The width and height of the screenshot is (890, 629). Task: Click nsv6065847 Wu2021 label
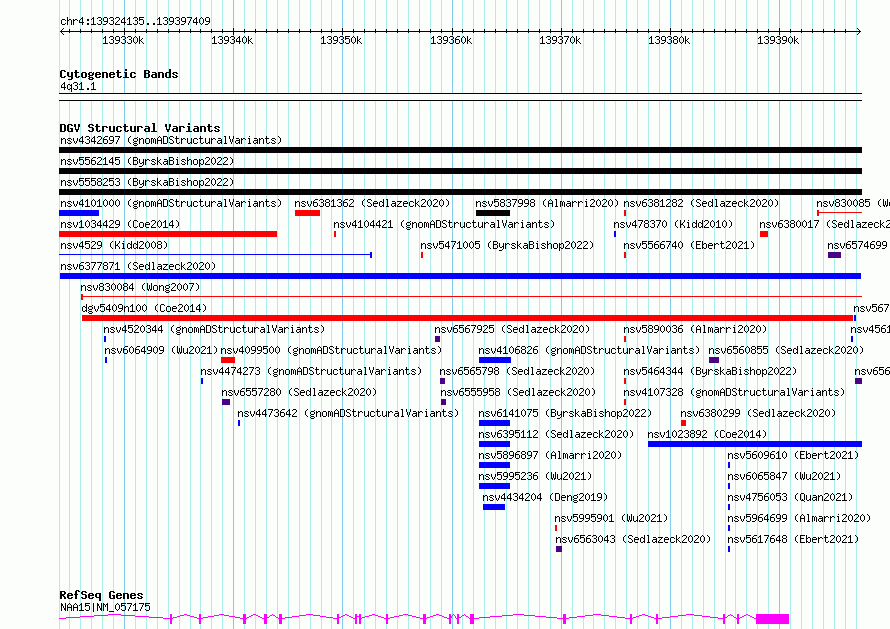click(x=784, y=476)
